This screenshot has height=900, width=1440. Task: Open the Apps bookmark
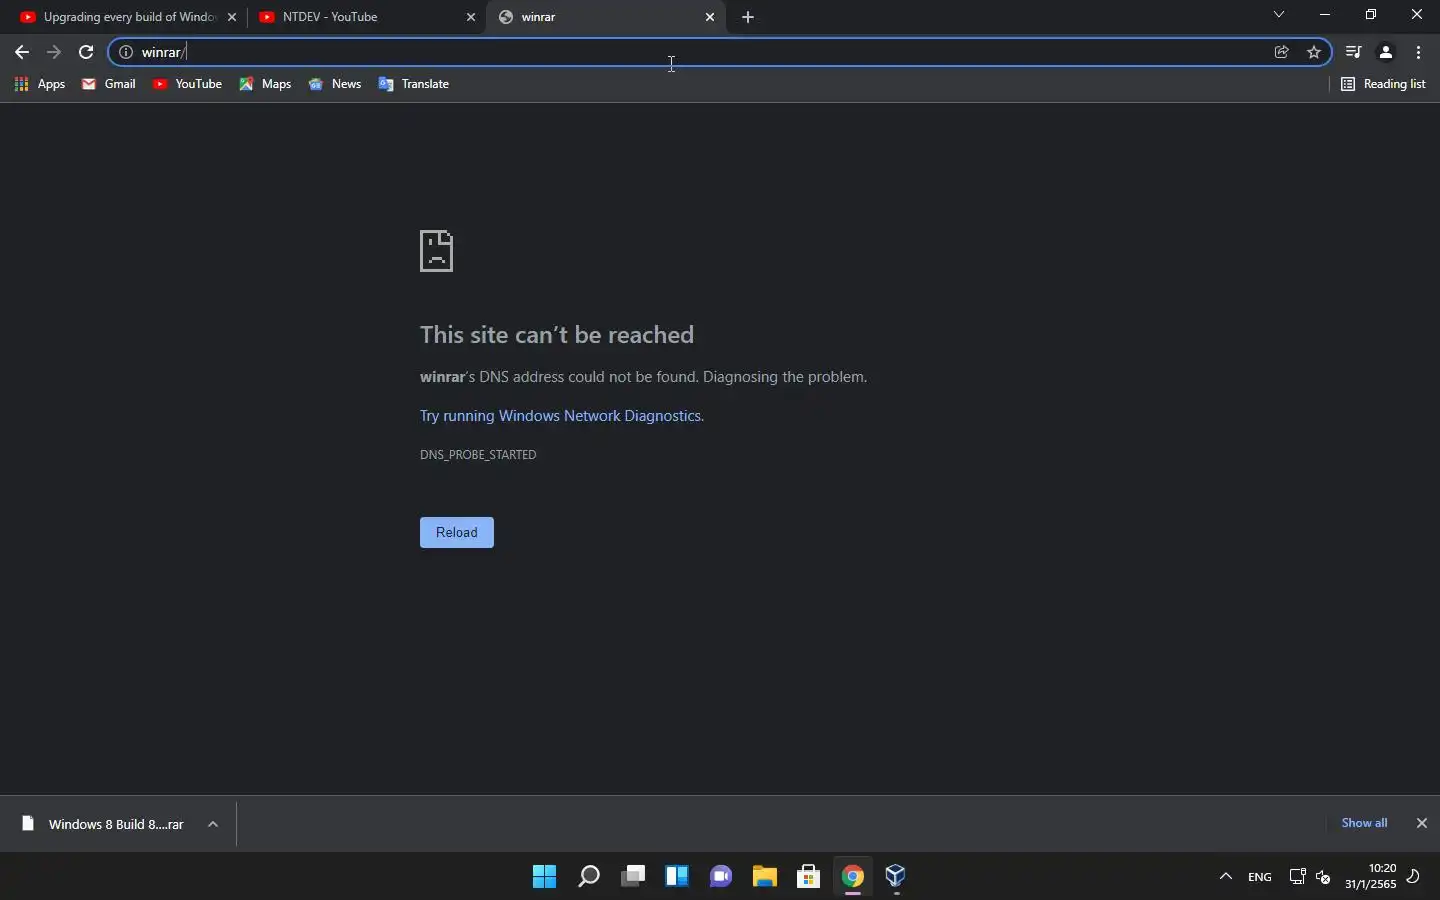(x=40, y=85)
